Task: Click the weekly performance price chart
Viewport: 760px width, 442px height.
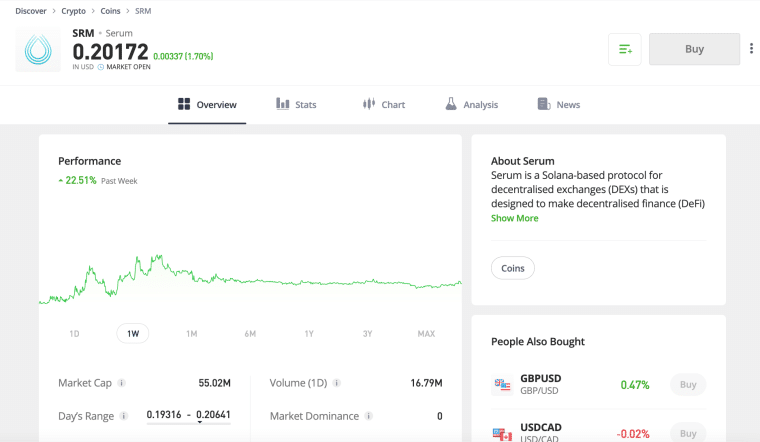Action: pos(250,279)
